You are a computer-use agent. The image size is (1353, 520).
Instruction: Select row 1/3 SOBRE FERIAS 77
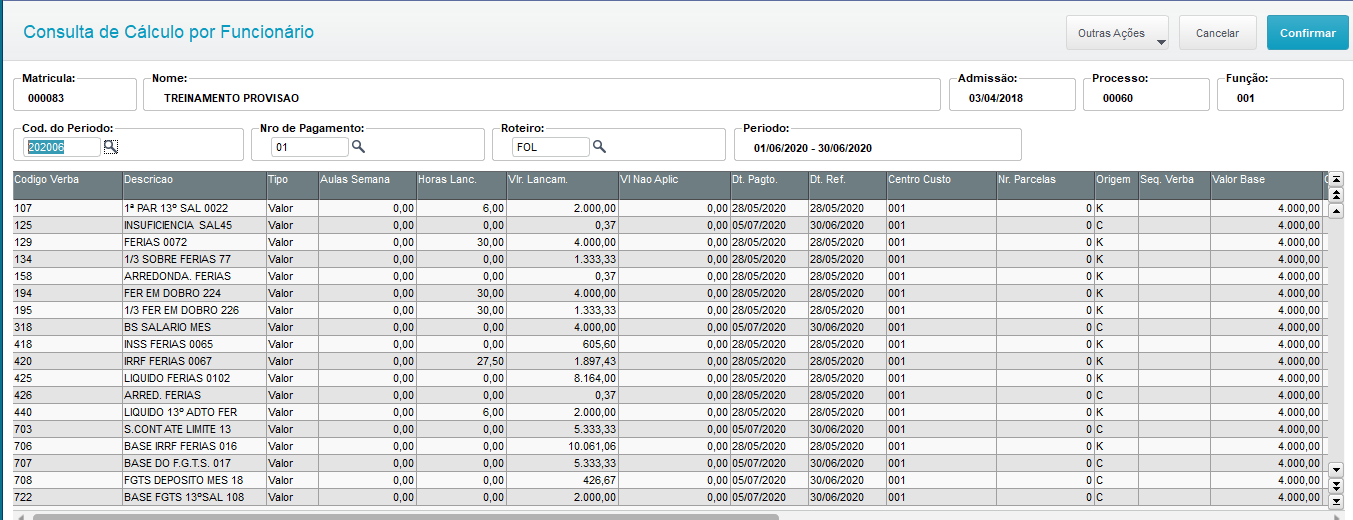pyautogui.click(x=668, y=259)
